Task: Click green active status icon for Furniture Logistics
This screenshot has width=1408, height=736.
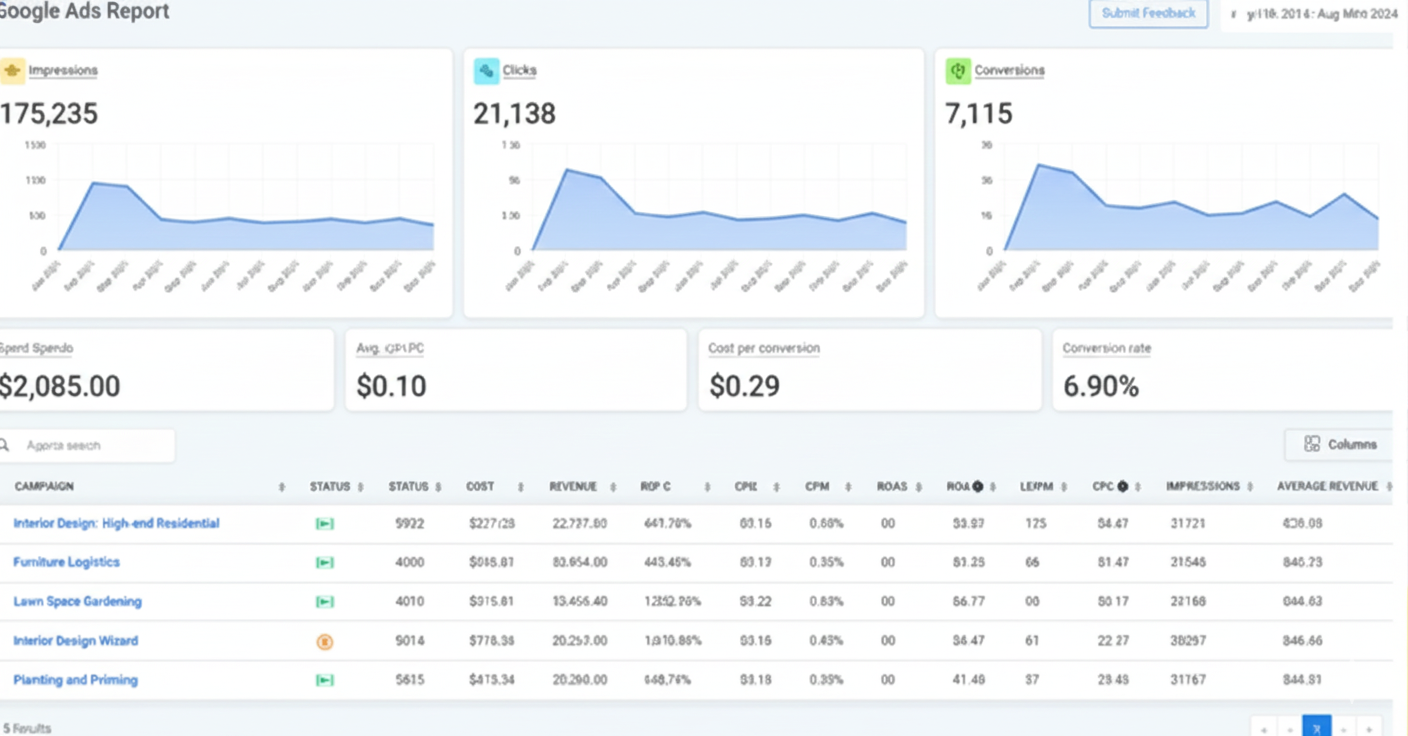Action: click(x=324, y=563)
